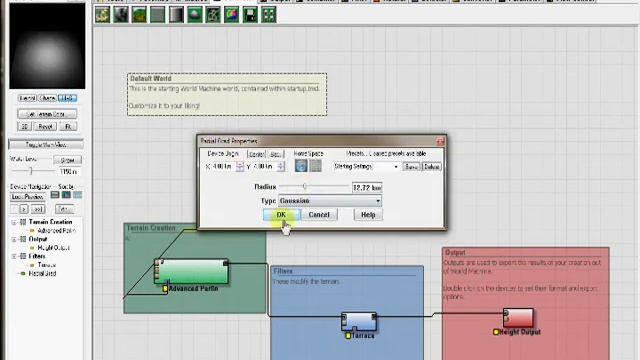The image size is (640, 360).
Task: Select the flat grey constant generator icon
Action: coord(158,15)
